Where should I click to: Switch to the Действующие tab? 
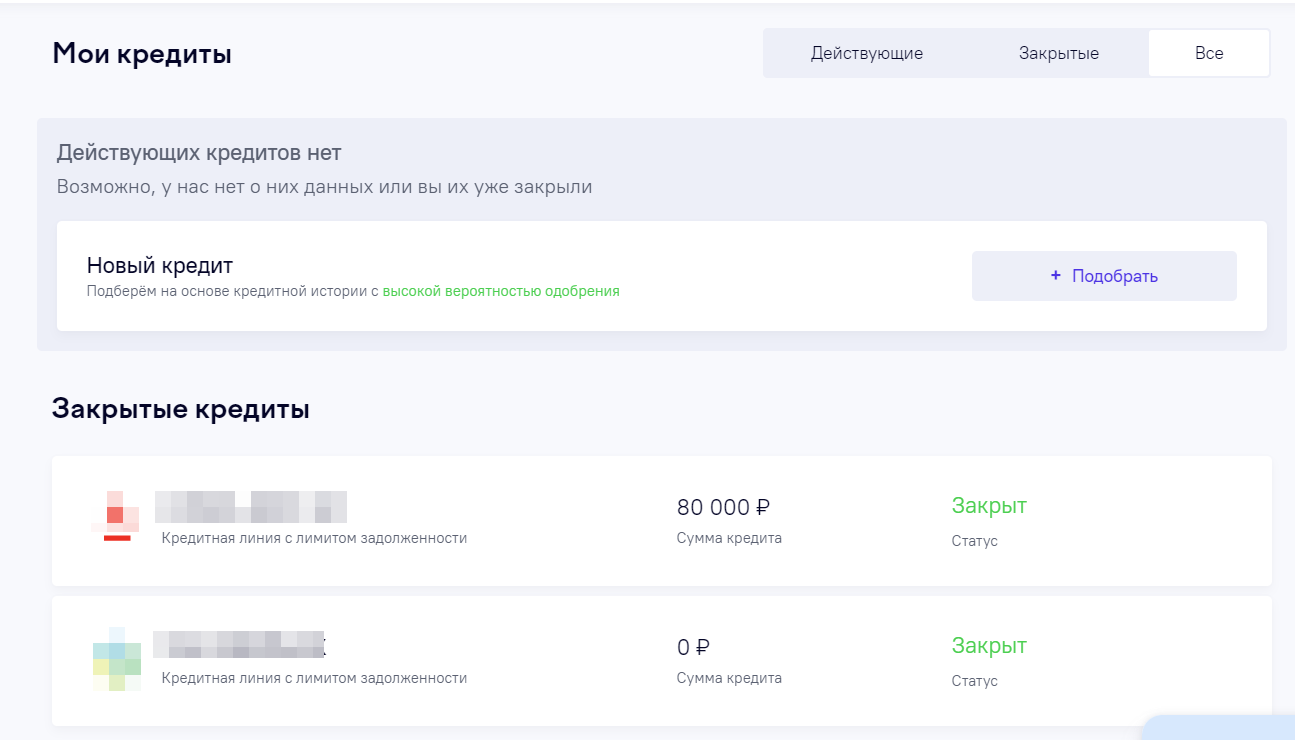866,54
